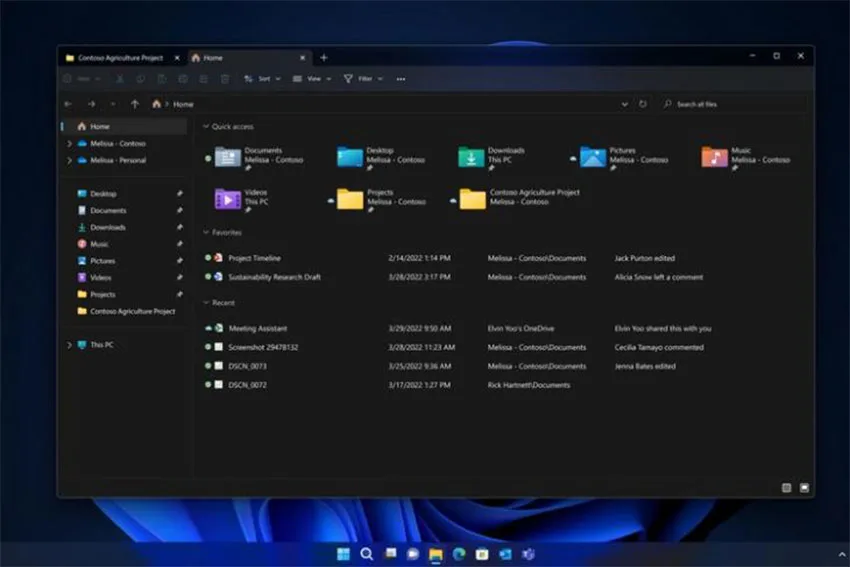Click the Search all files field
The width and height of the screenshot is (850, 567).
coord(733,104)
